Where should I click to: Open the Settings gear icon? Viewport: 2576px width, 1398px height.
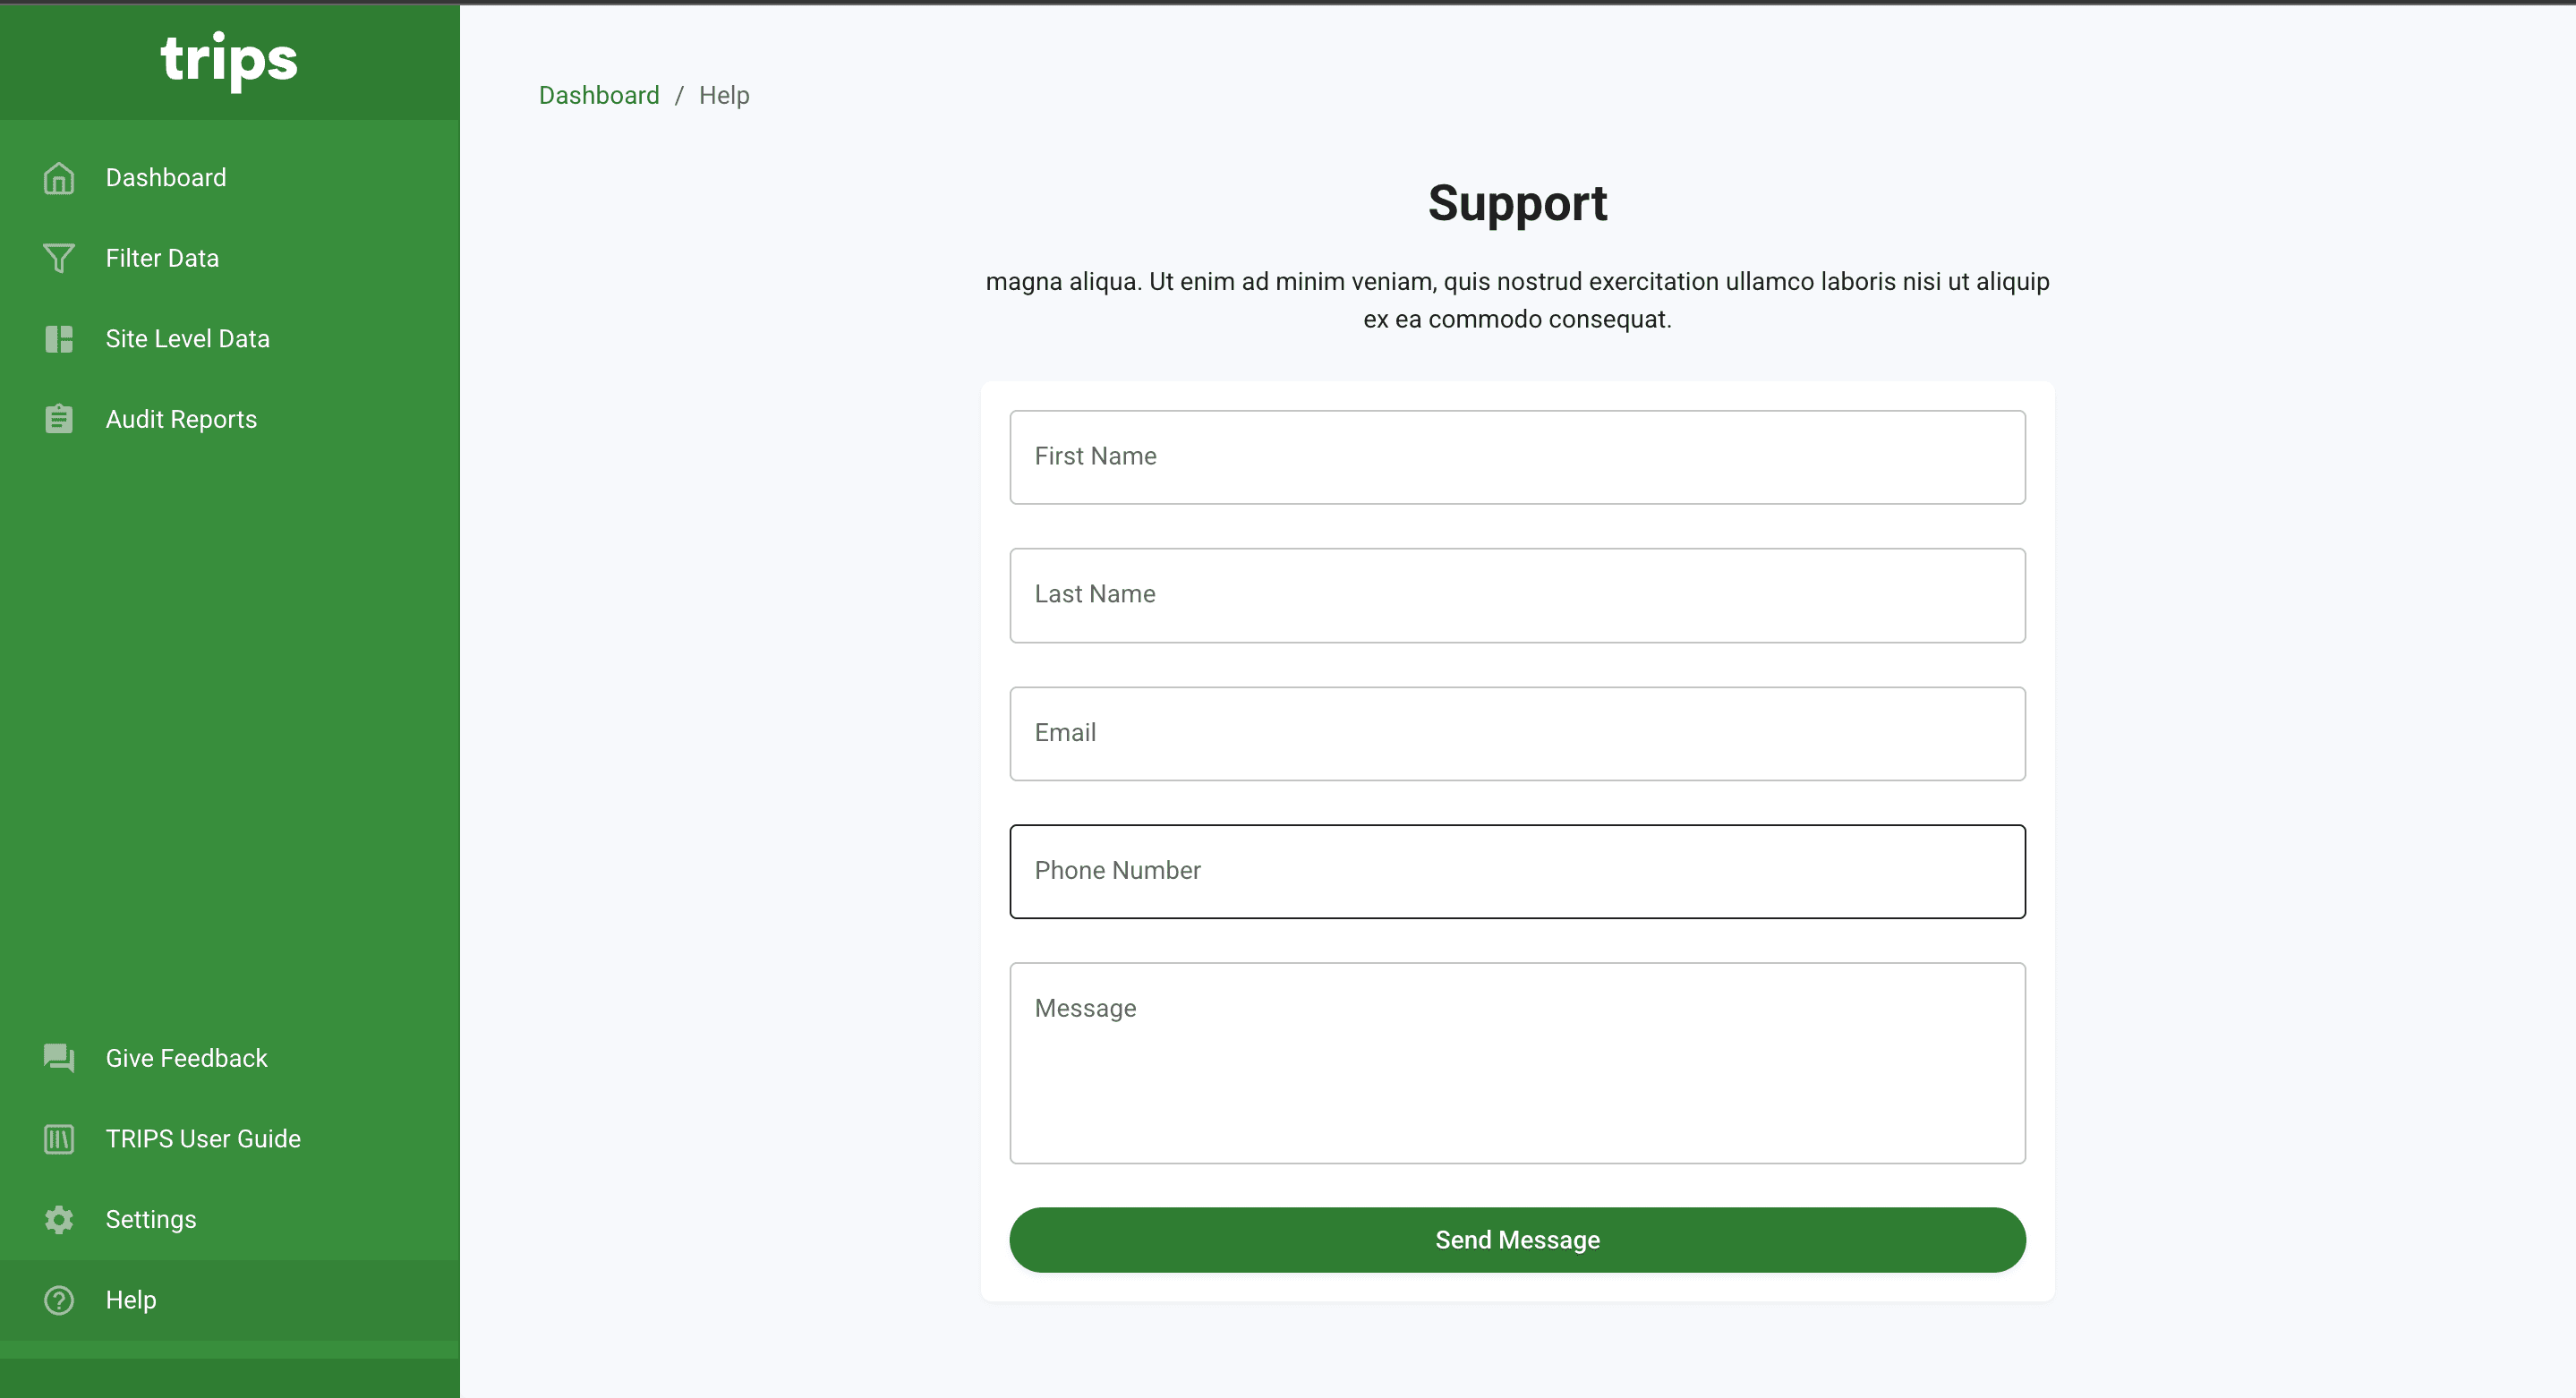(x=59, y=1219)
